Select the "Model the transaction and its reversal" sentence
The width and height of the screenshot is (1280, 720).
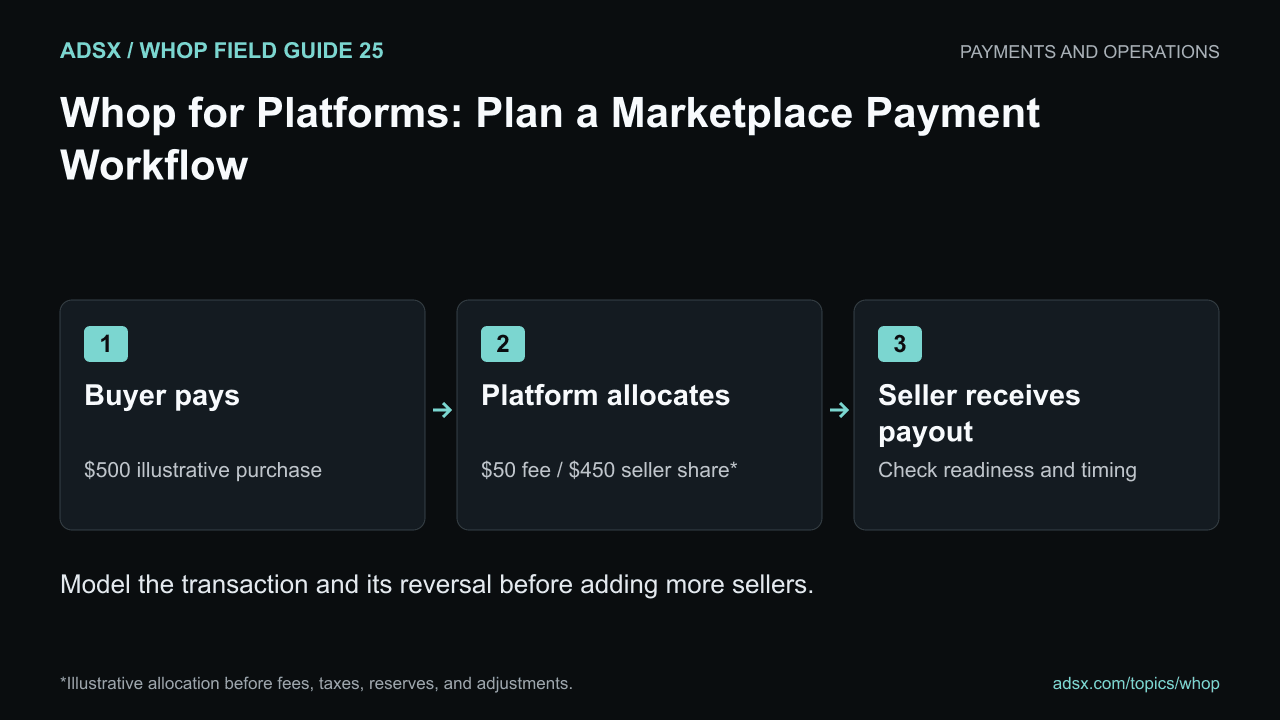437,584
